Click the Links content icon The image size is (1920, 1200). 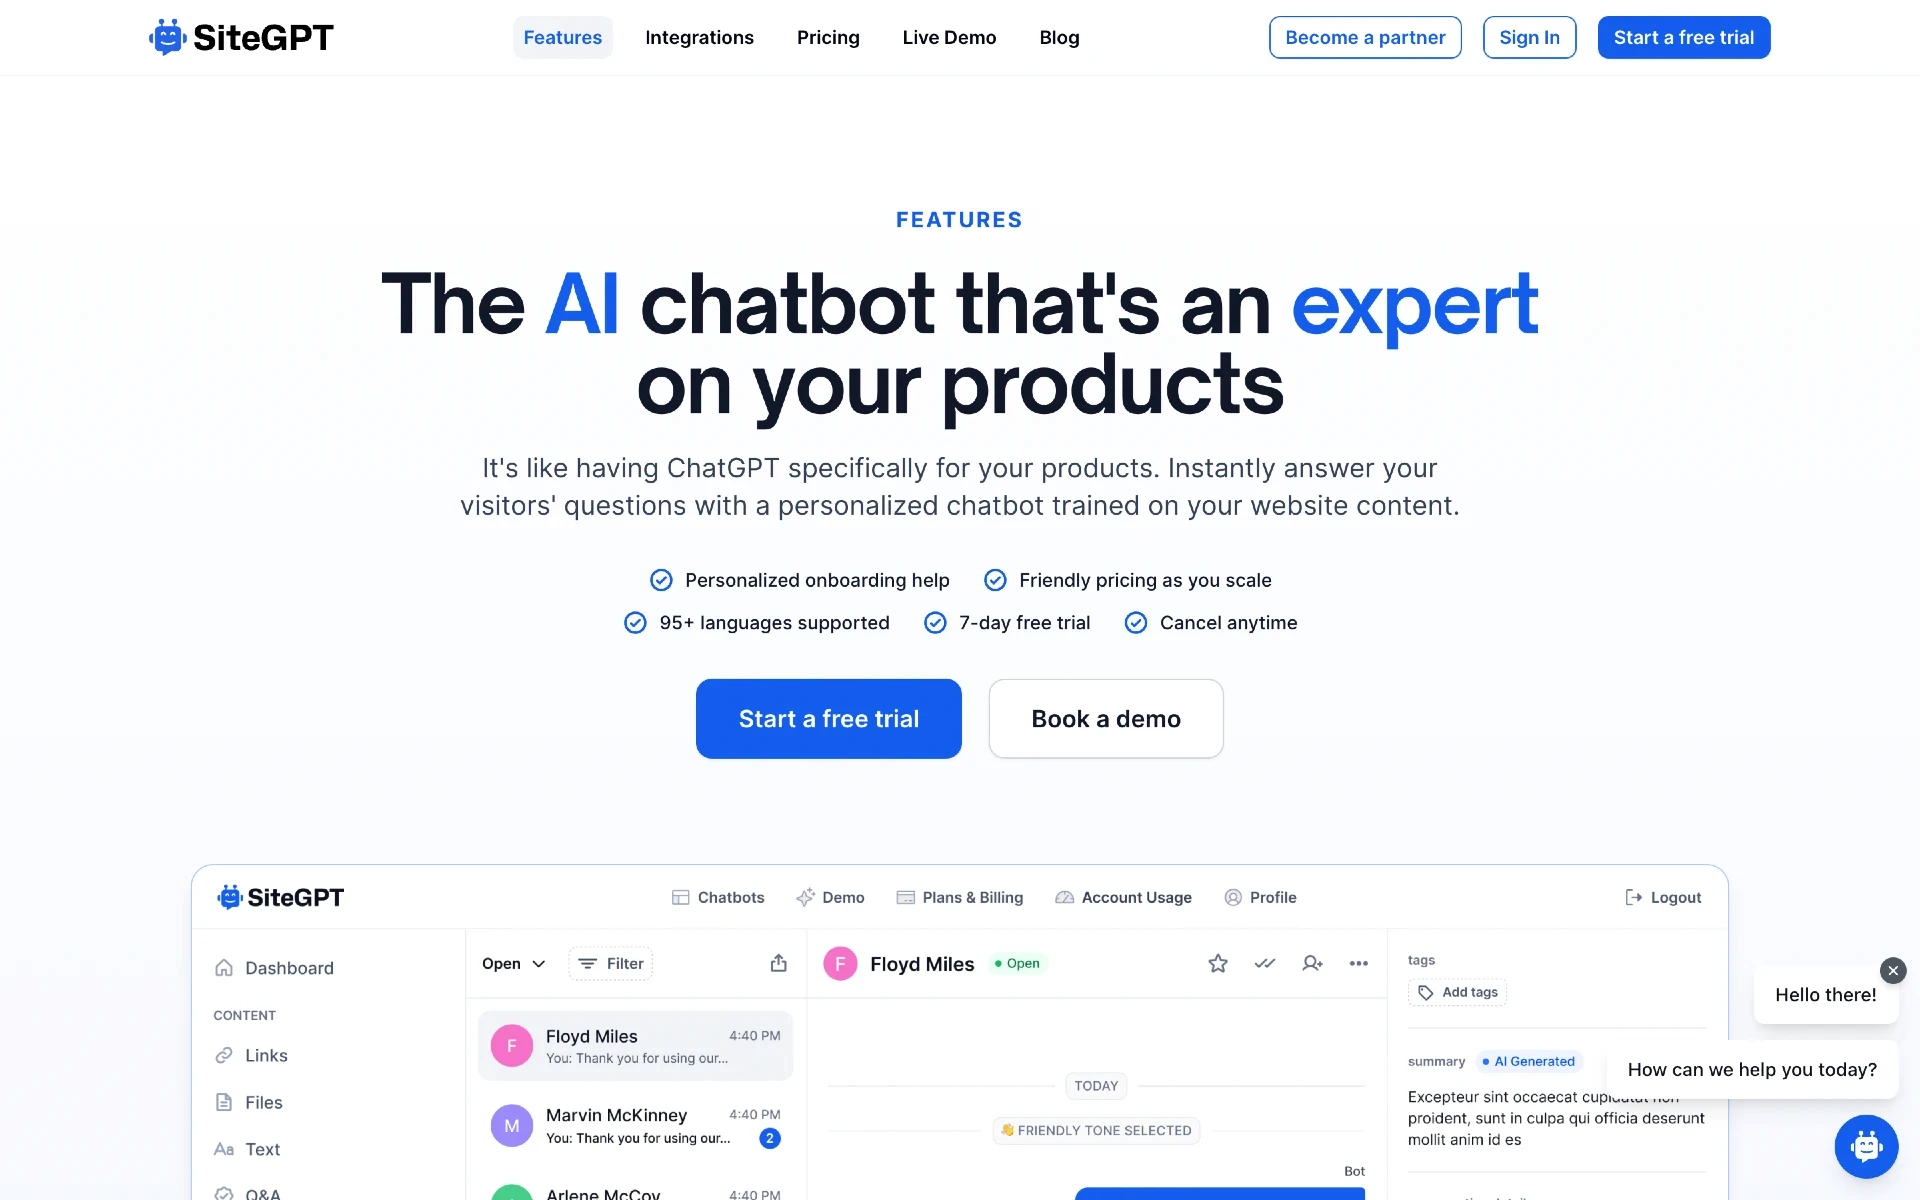tap(224, 1053)
